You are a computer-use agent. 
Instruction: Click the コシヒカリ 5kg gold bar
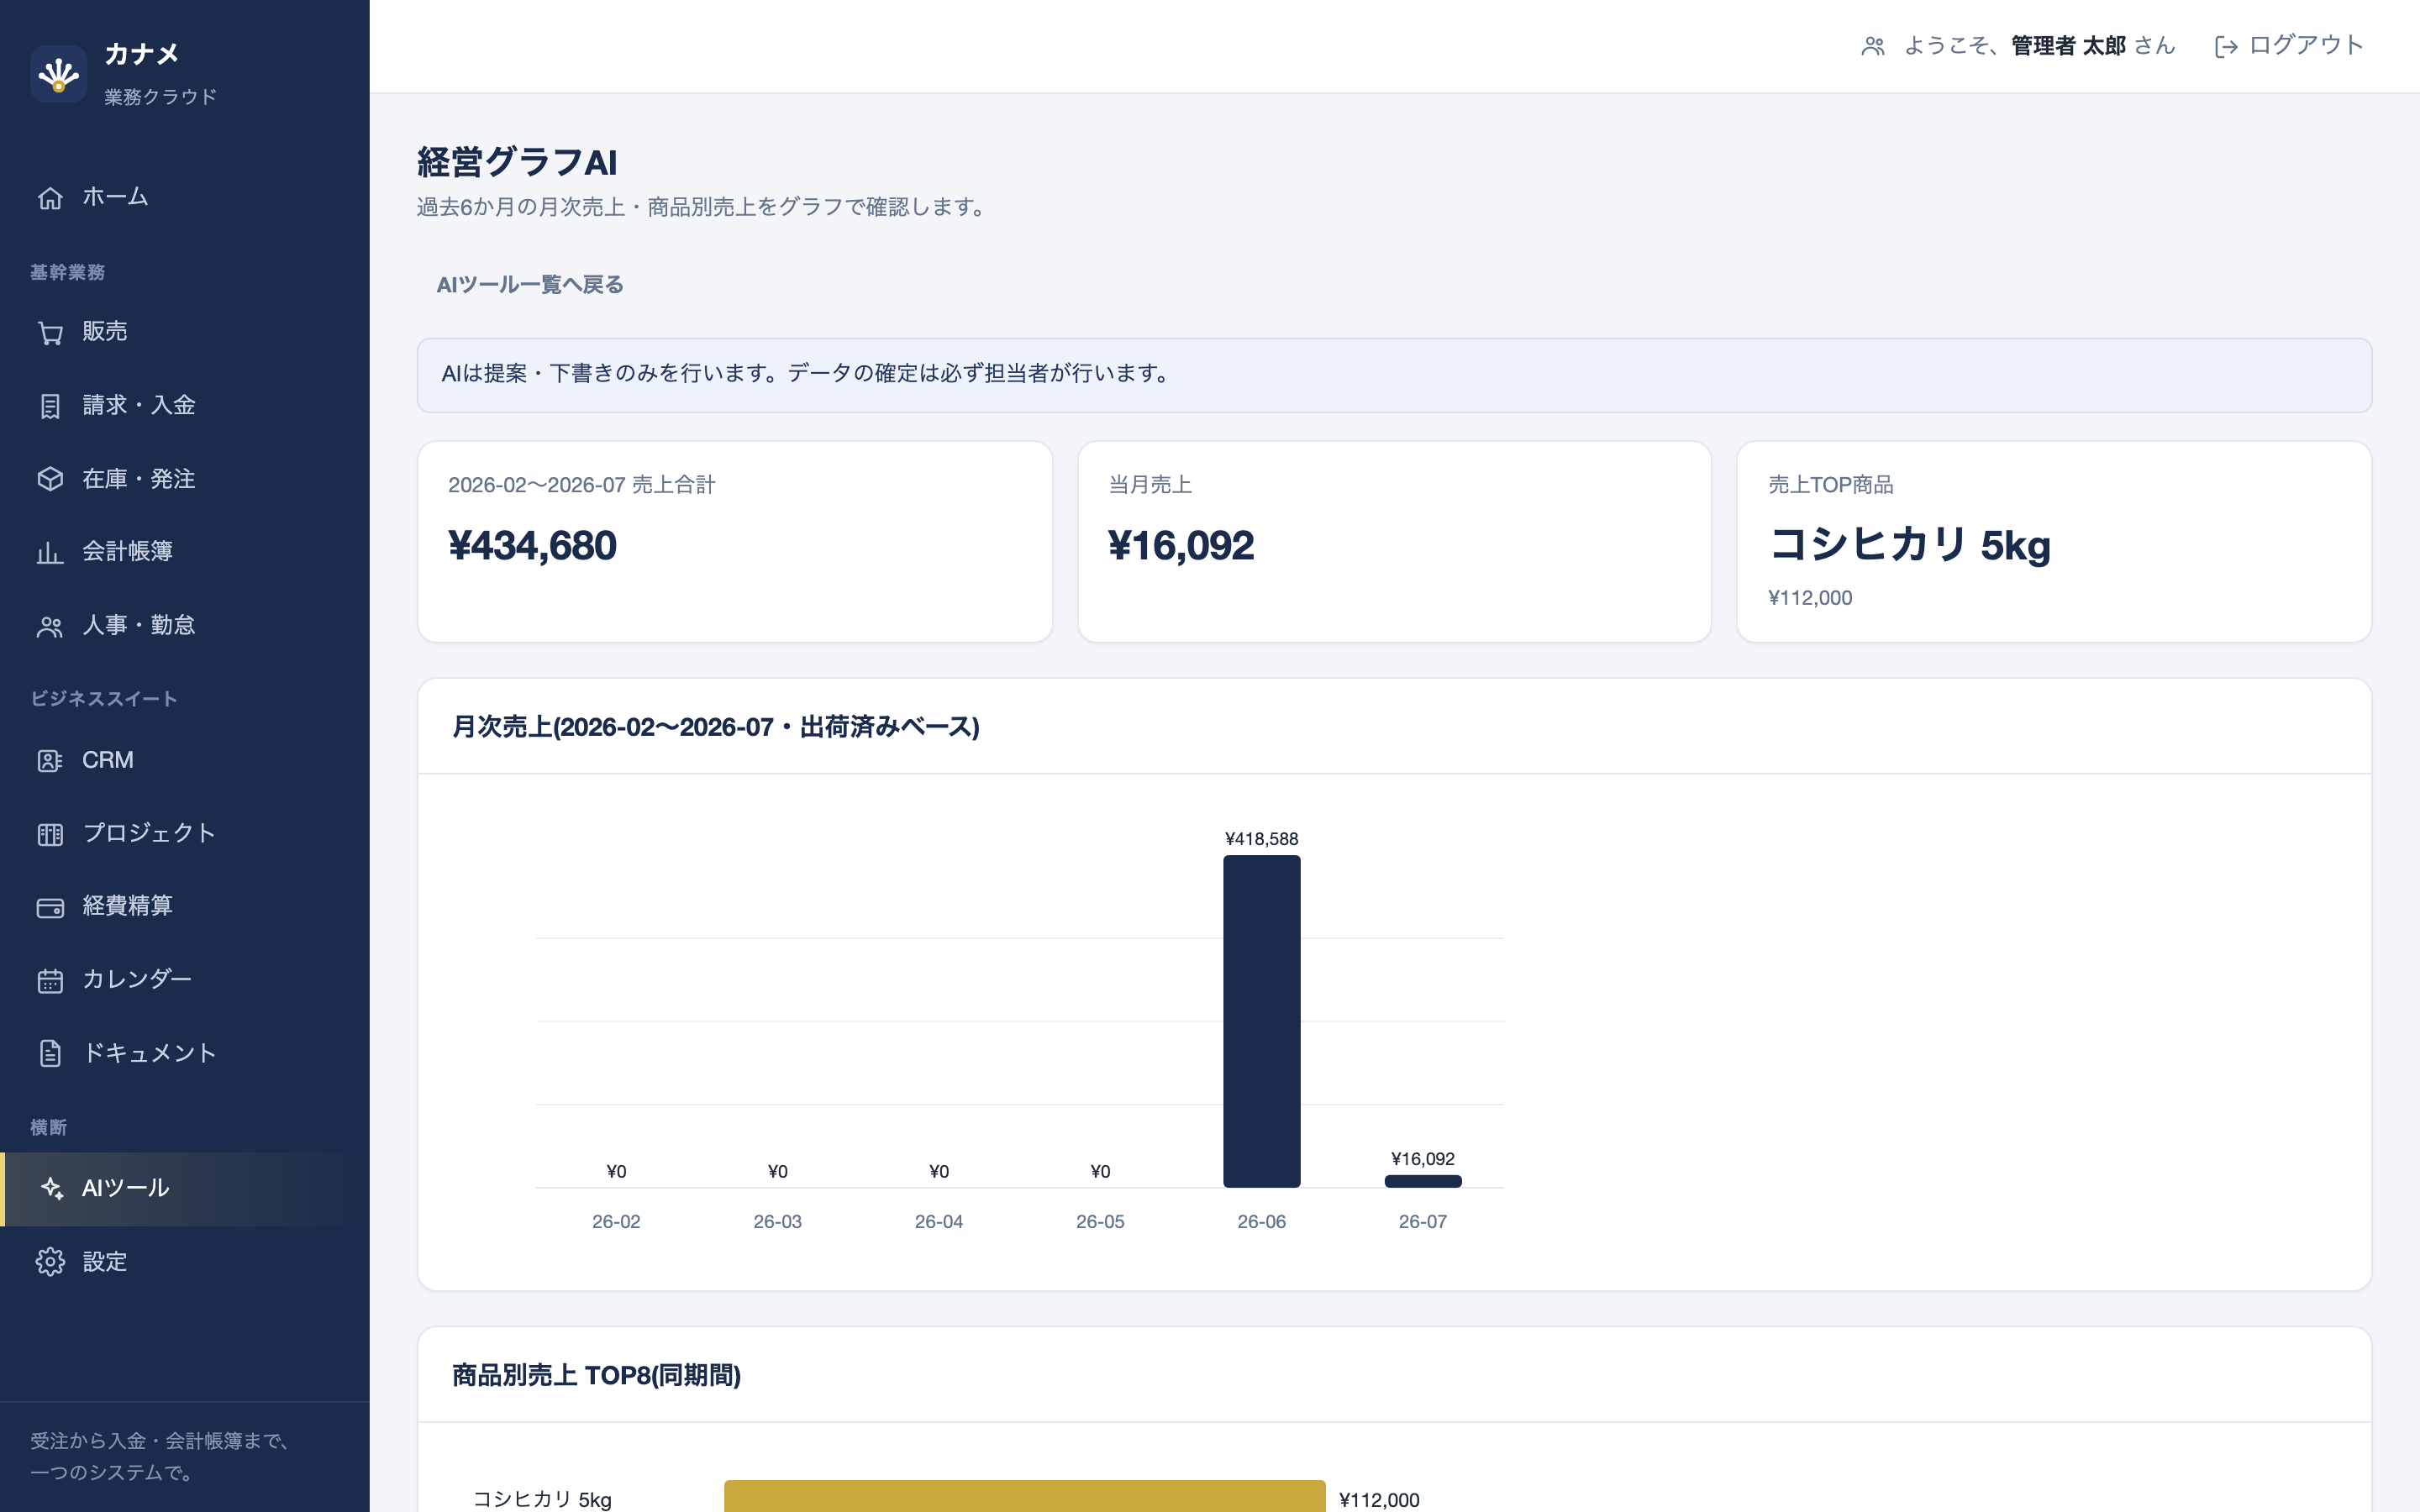click(x=1024, y=1496)
